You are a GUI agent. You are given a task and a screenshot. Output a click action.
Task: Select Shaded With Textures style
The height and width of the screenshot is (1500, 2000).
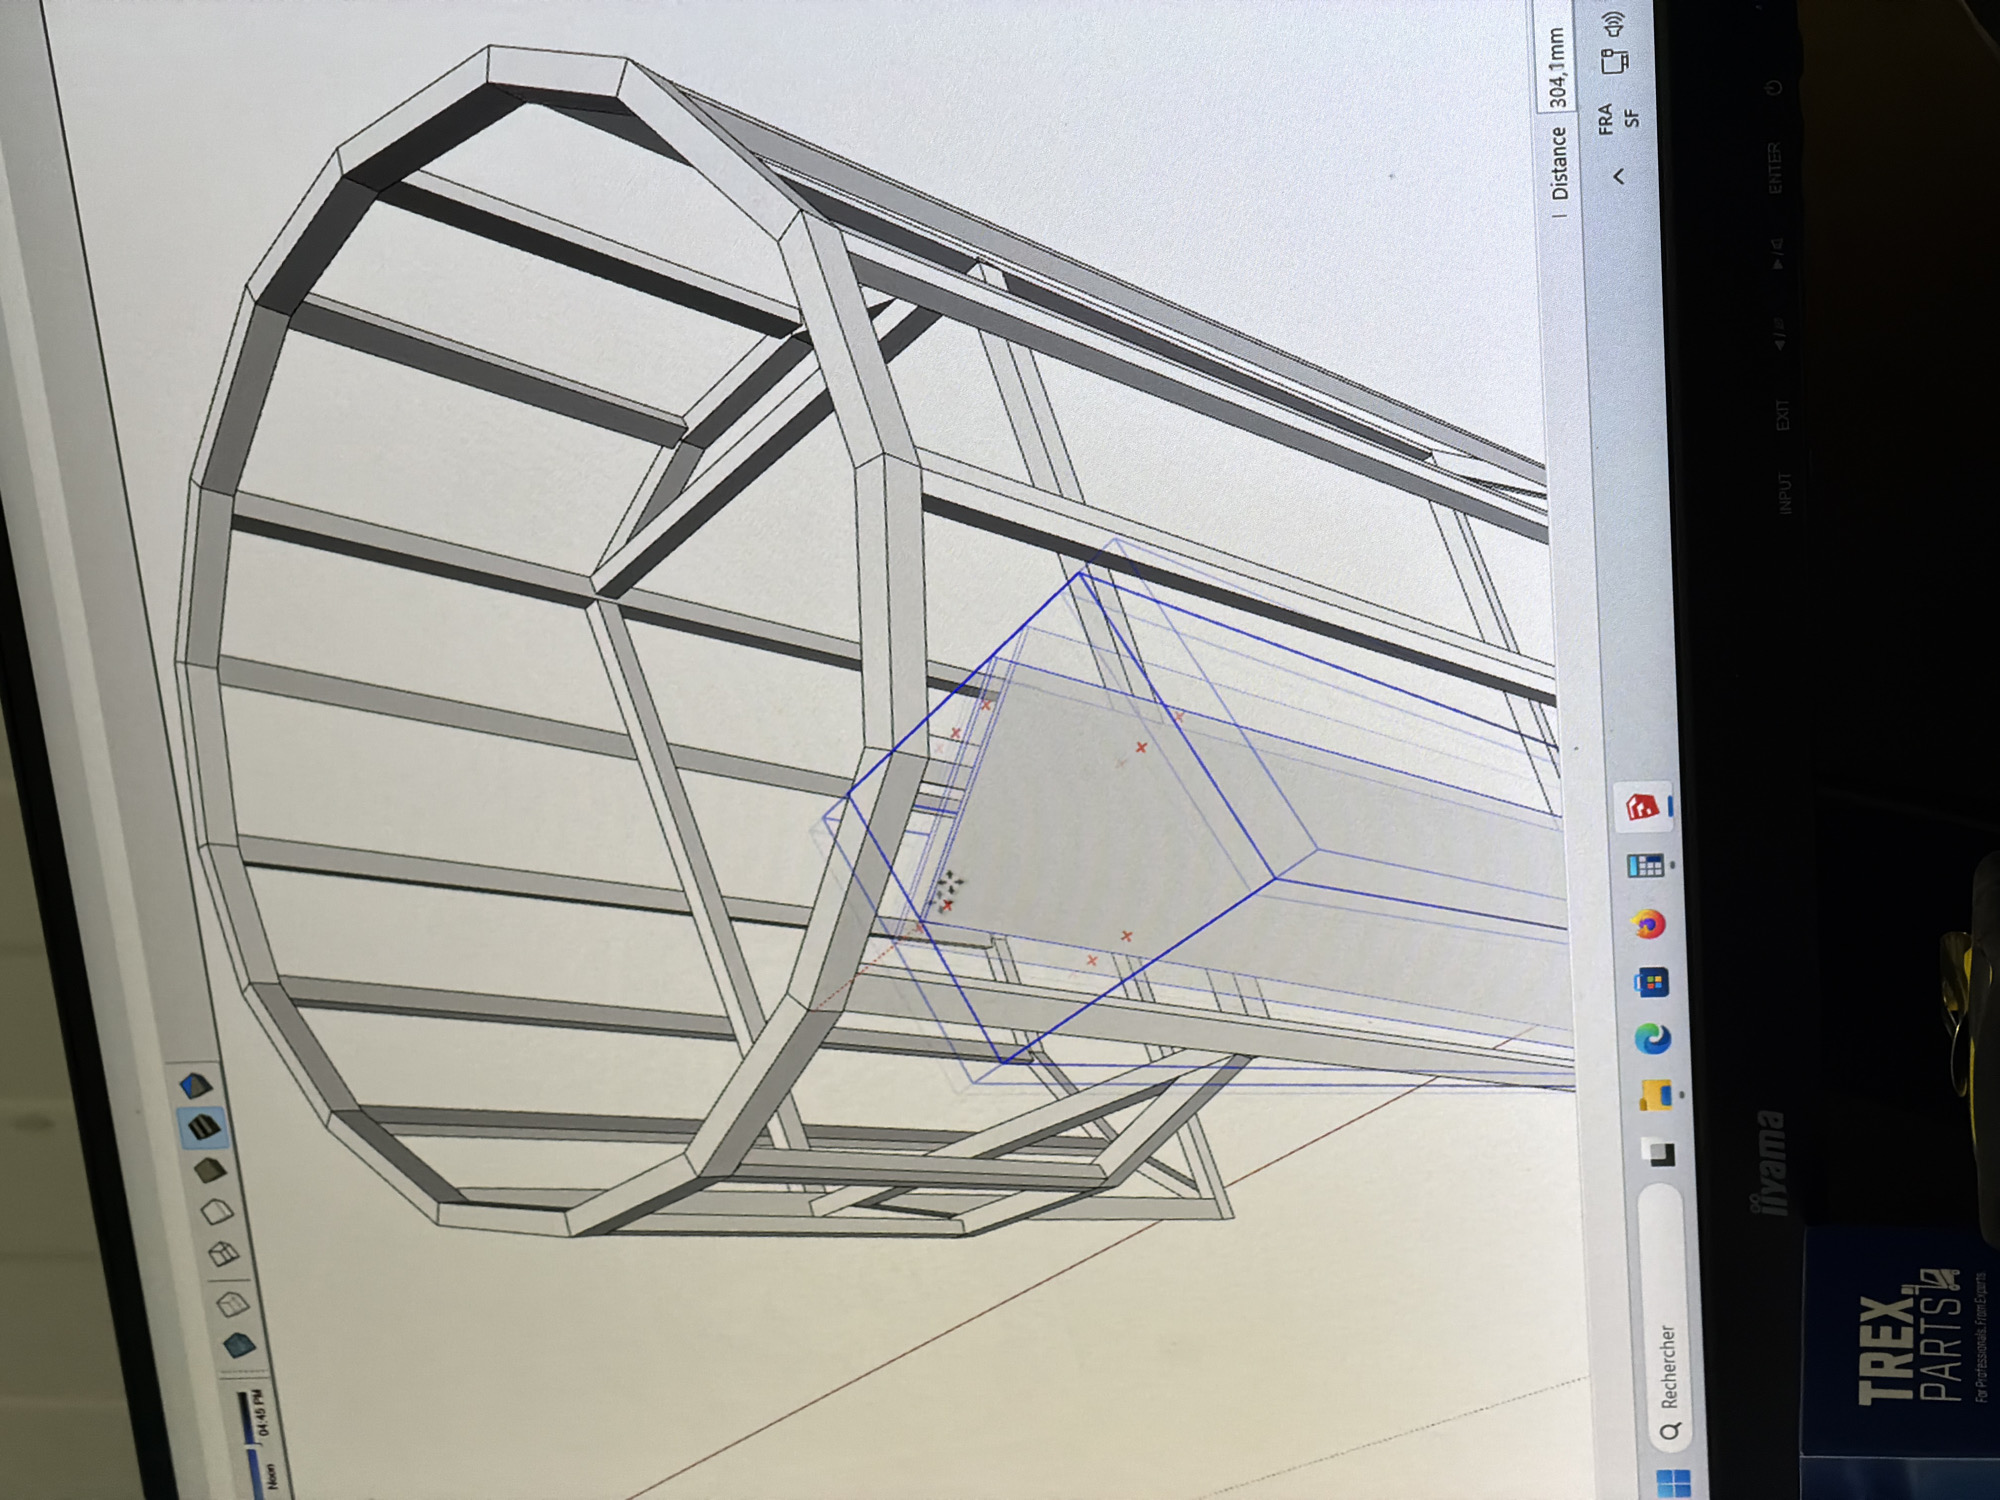click(x=203, y=1127)
